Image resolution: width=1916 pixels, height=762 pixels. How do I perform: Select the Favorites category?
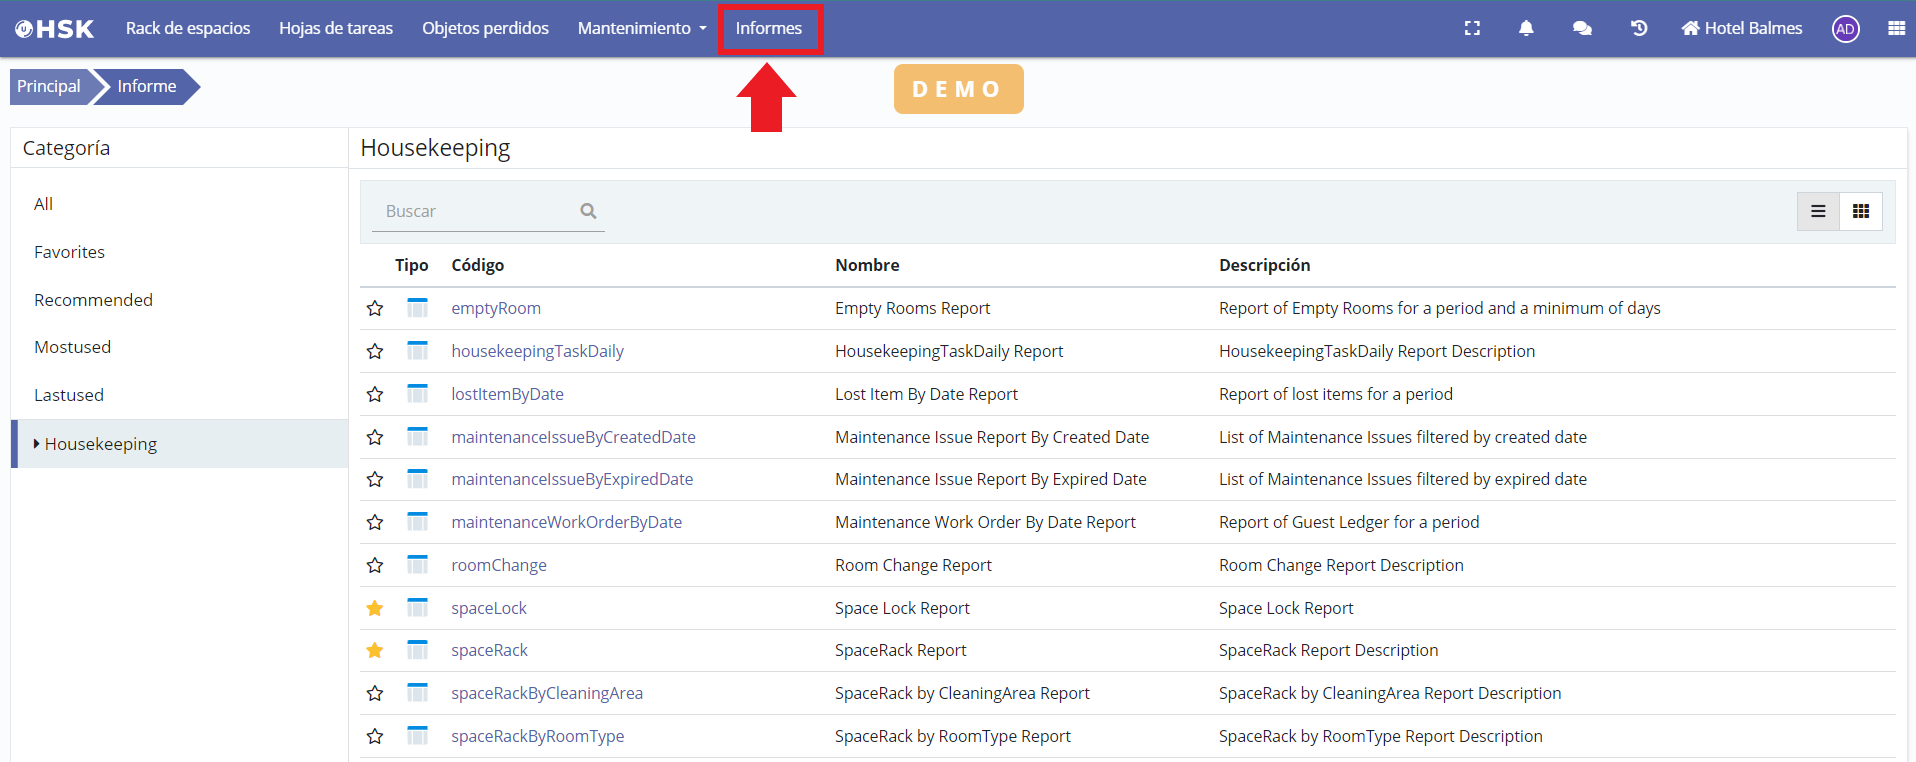click(x=69, y=252)
